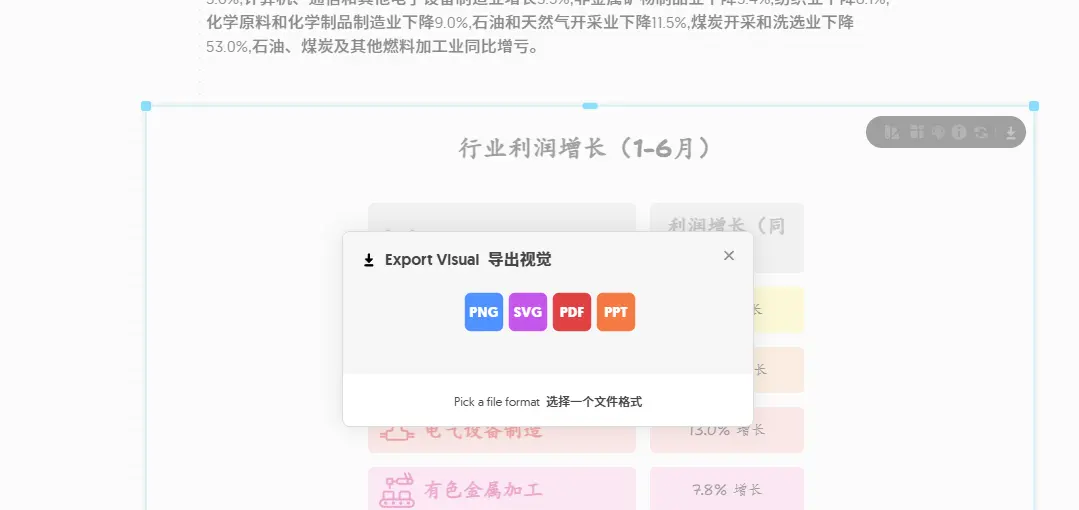Click the factory icon beside 有色金属加工

[x=396, y=489]
